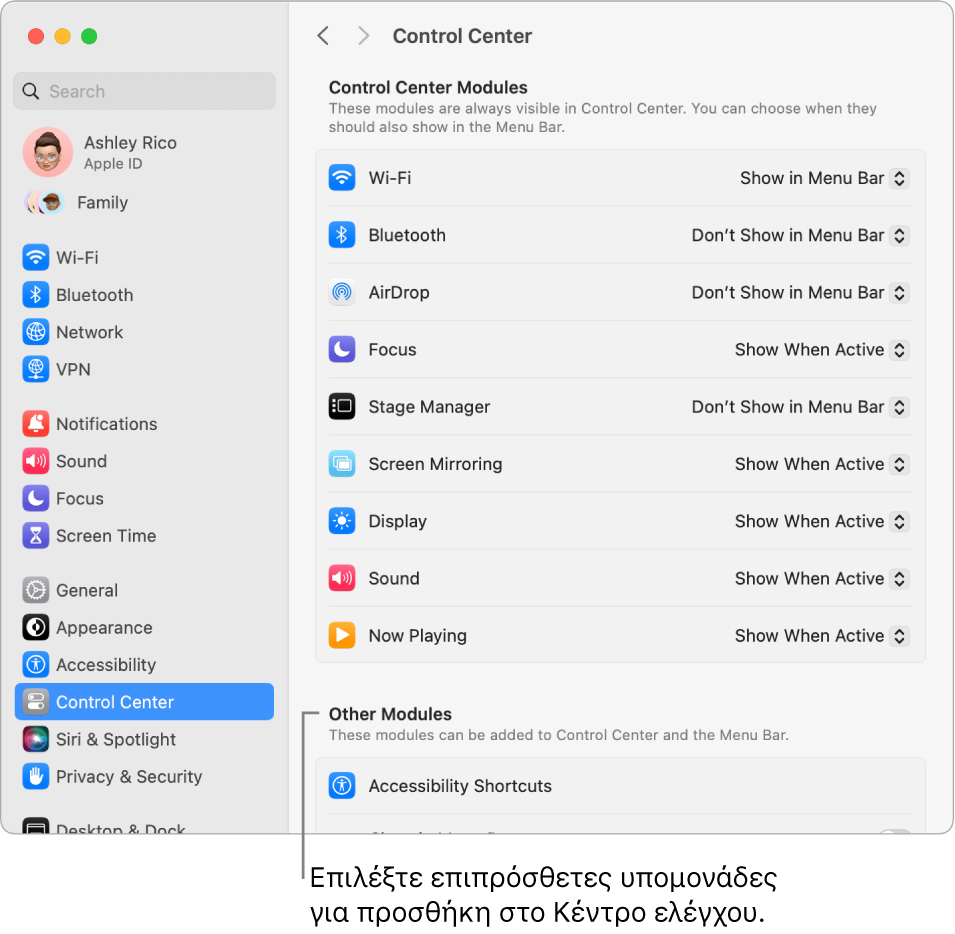Click the Focus module moon icon
This screenshot has width=955, height=934.
(x=342, y=349)
